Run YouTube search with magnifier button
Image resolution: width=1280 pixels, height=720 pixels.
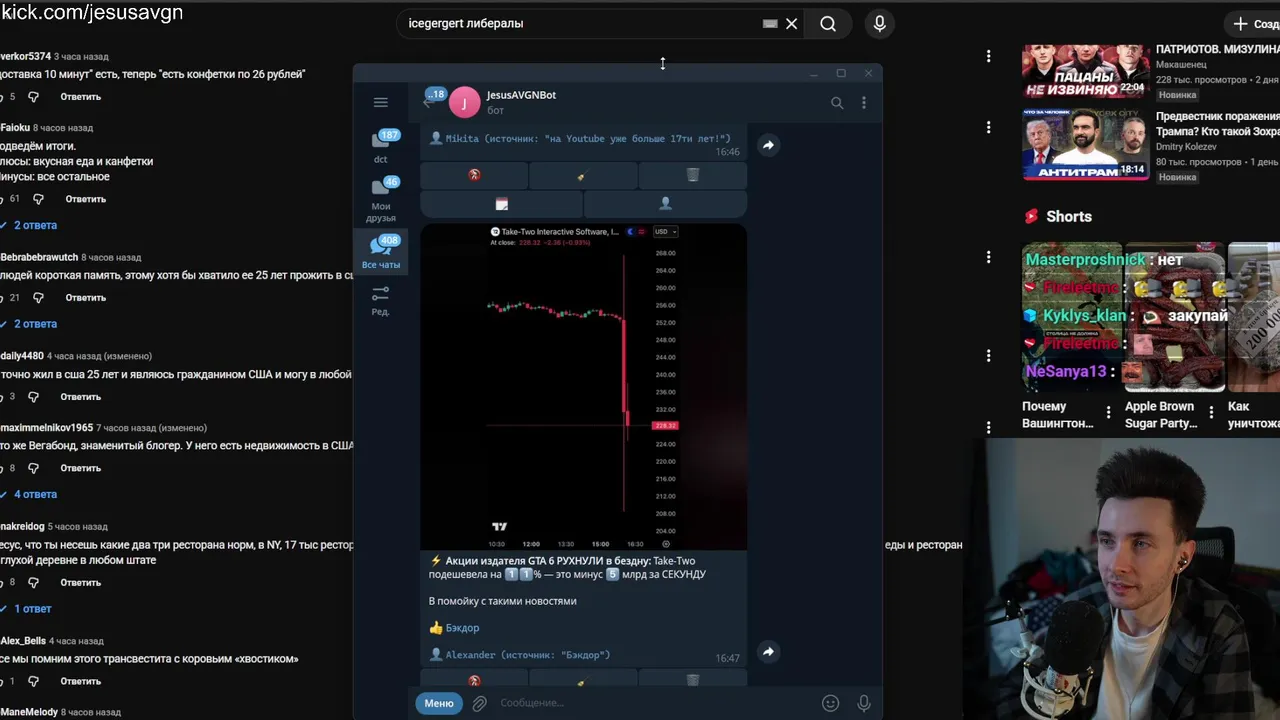(828, 23)
